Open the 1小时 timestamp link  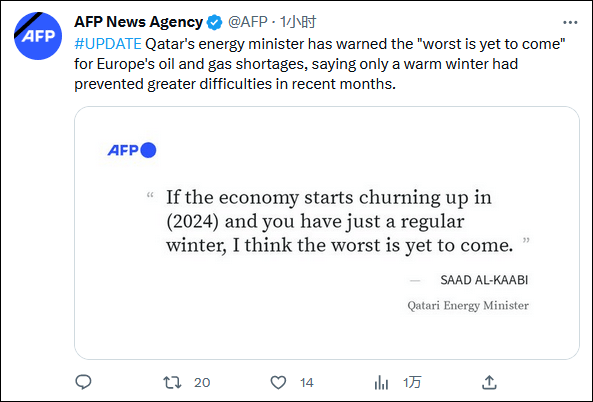[298, 22]
